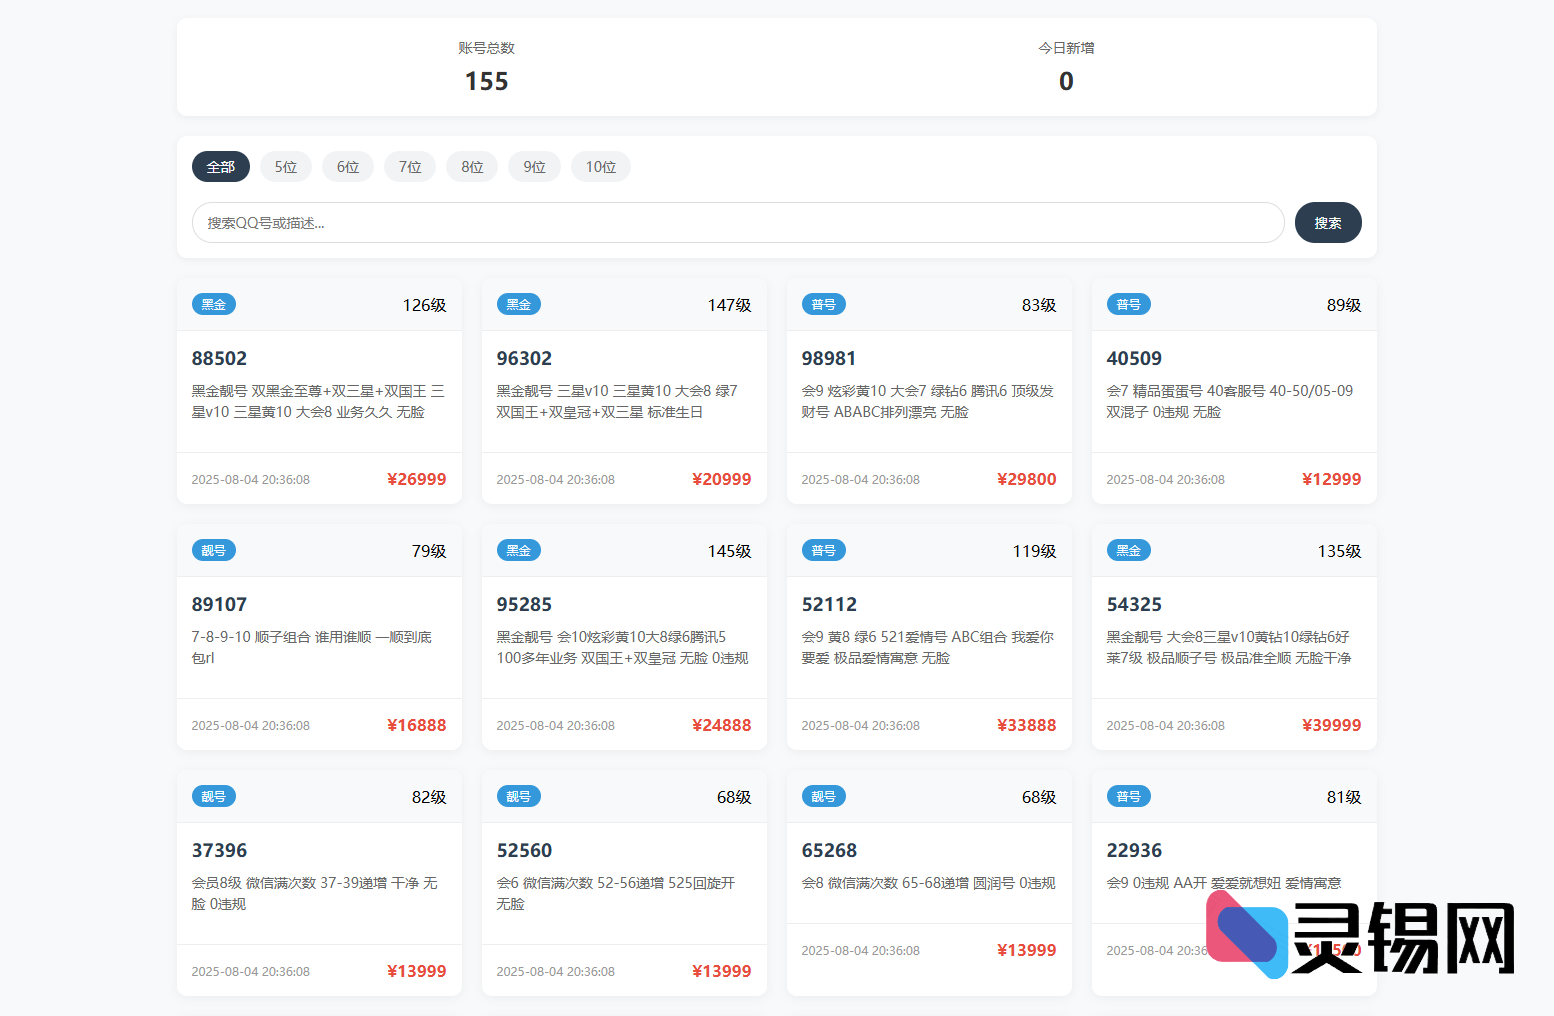Click the 靓号 badge on card 65268
This screenshot has width=1554, height=1016.
click(823, 797)
